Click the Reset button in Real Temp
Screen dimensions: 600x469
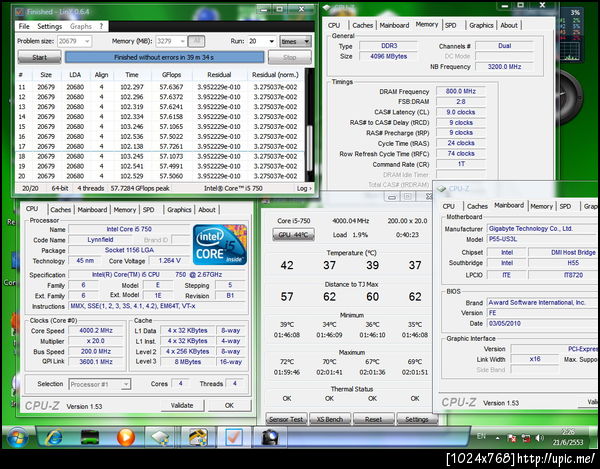pos(373,419)
